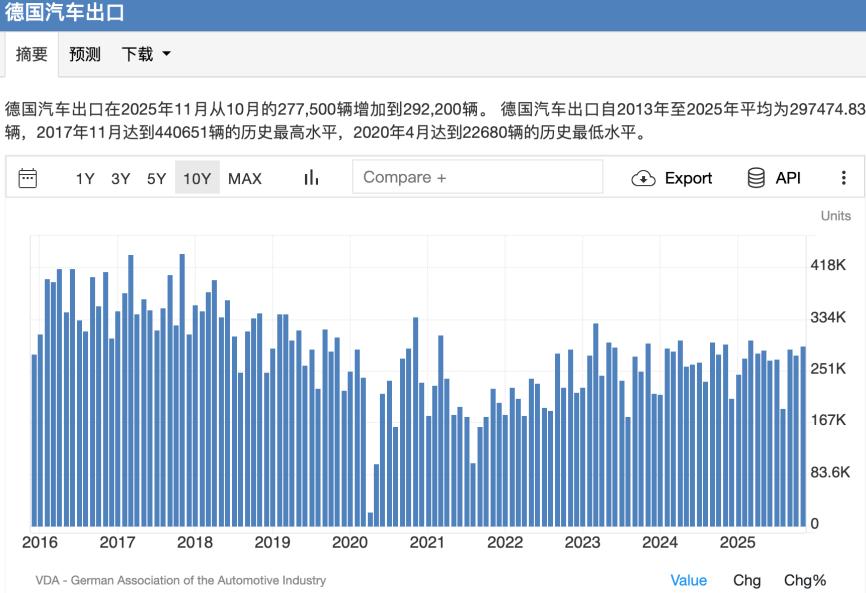
Task: Switch to the 预测 tab
Action: click(84, 53)
